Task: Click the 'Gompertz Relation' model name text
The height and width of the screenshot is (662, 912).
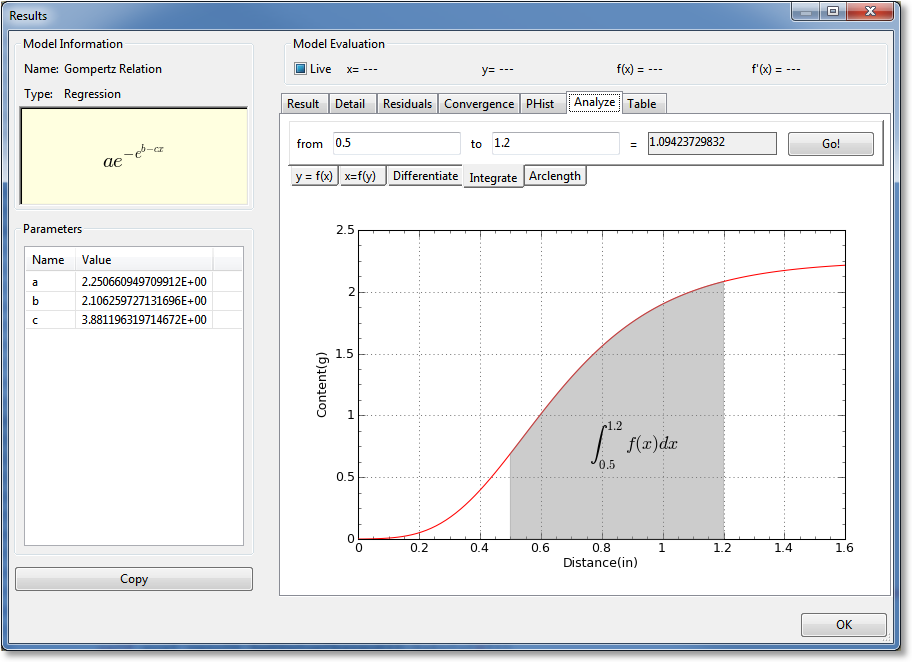Action: [113, 69]
